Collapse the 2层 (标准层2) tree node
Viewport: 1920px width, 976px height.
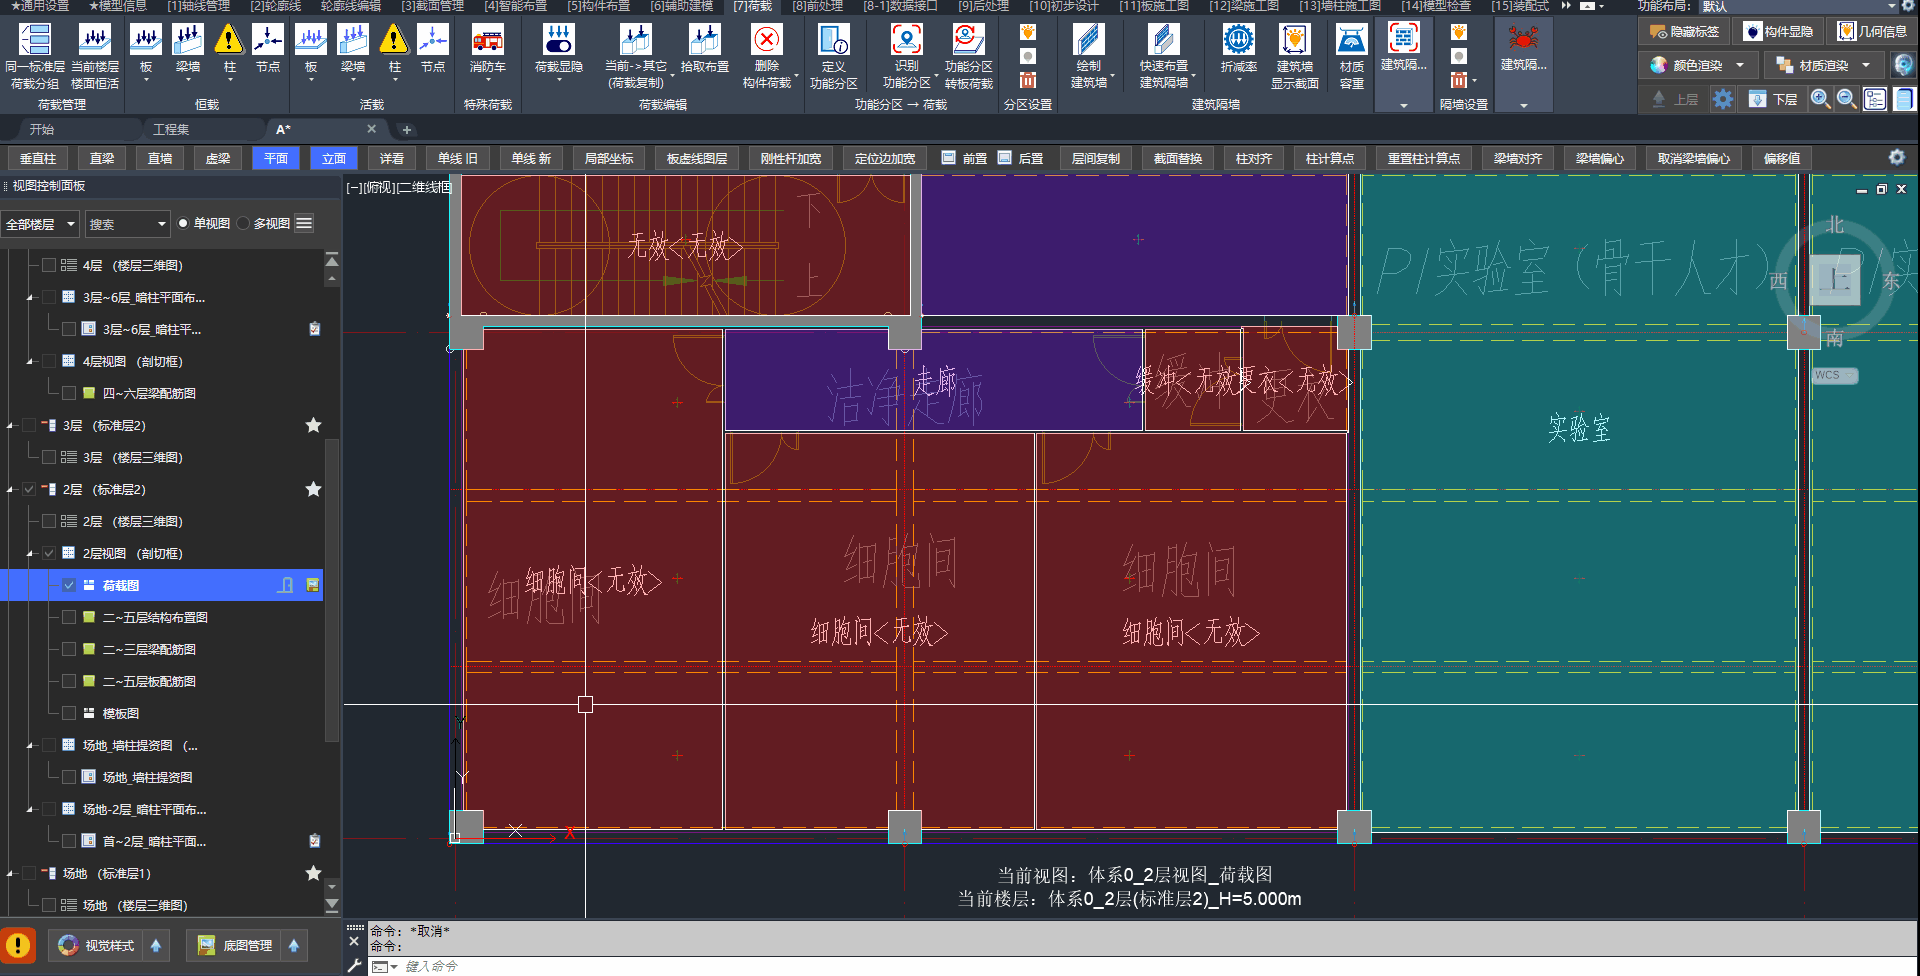click(11, 490)
